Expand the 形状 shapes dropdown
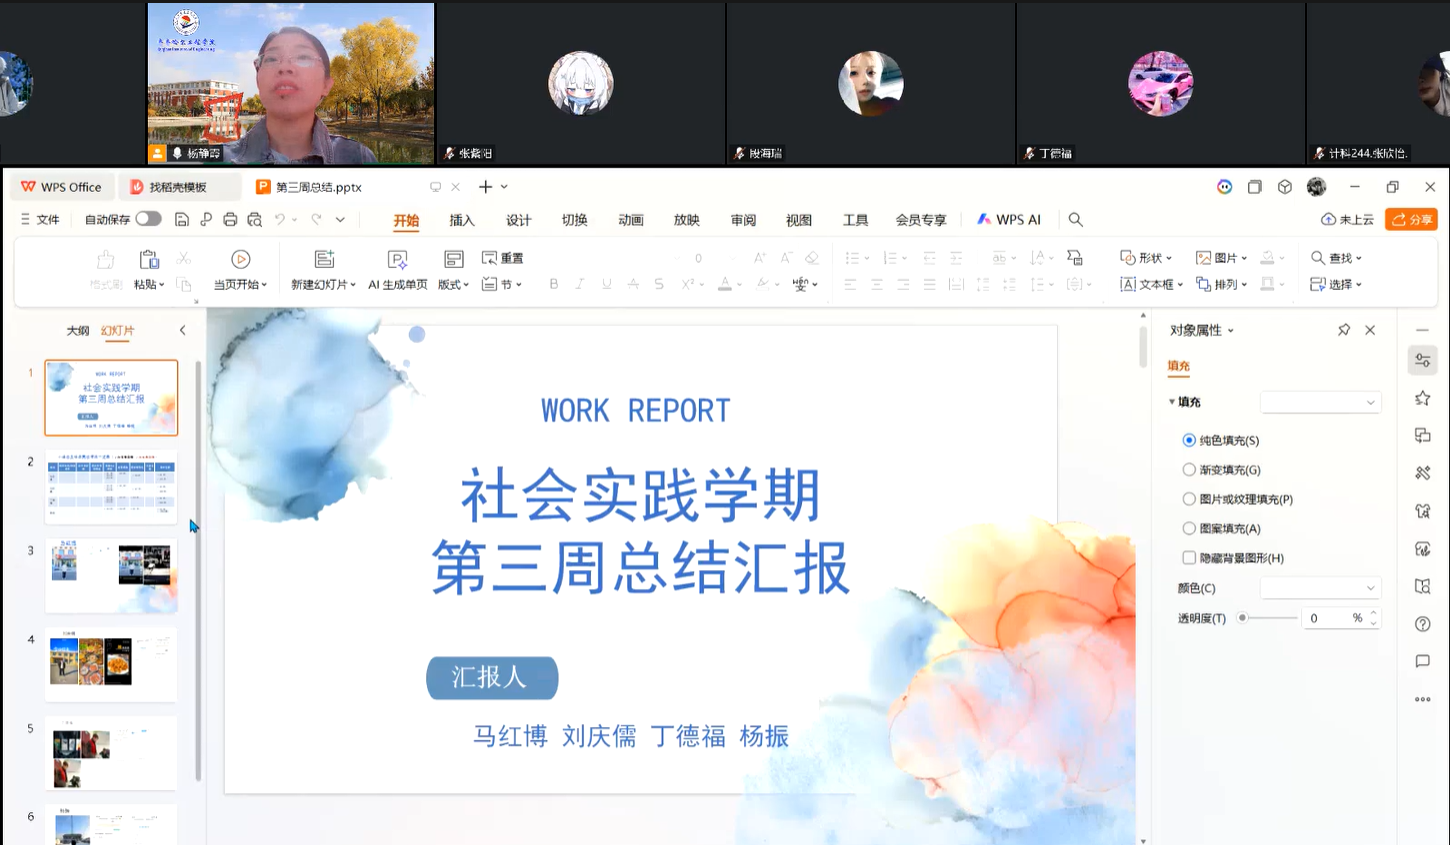This screenshot has width=1450, height=845. pos(1146,258)
